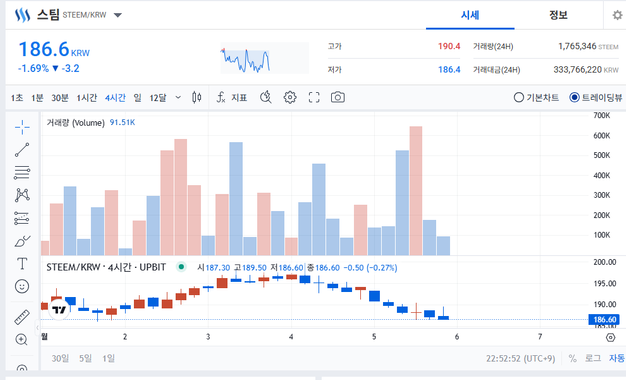Open the Fibonacci retracement tool
Screen dimensions: 626x380
tap(22, 172)
